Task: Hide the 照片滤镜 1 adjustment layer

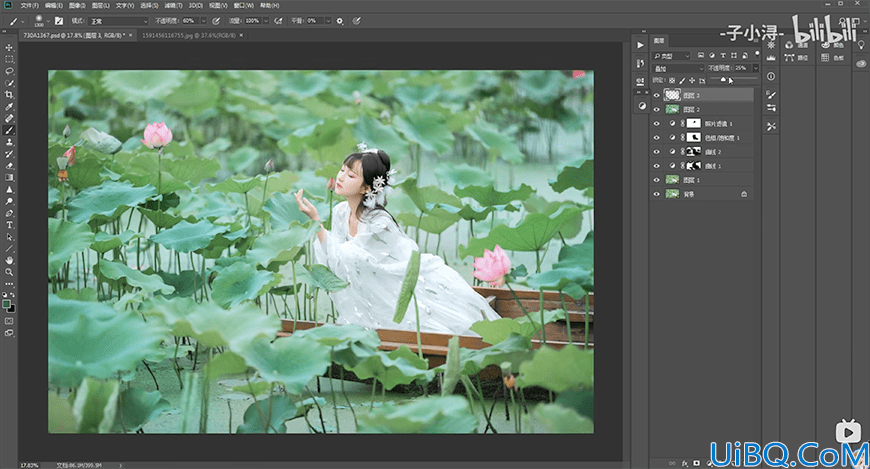Action: [x=656, y=123]
